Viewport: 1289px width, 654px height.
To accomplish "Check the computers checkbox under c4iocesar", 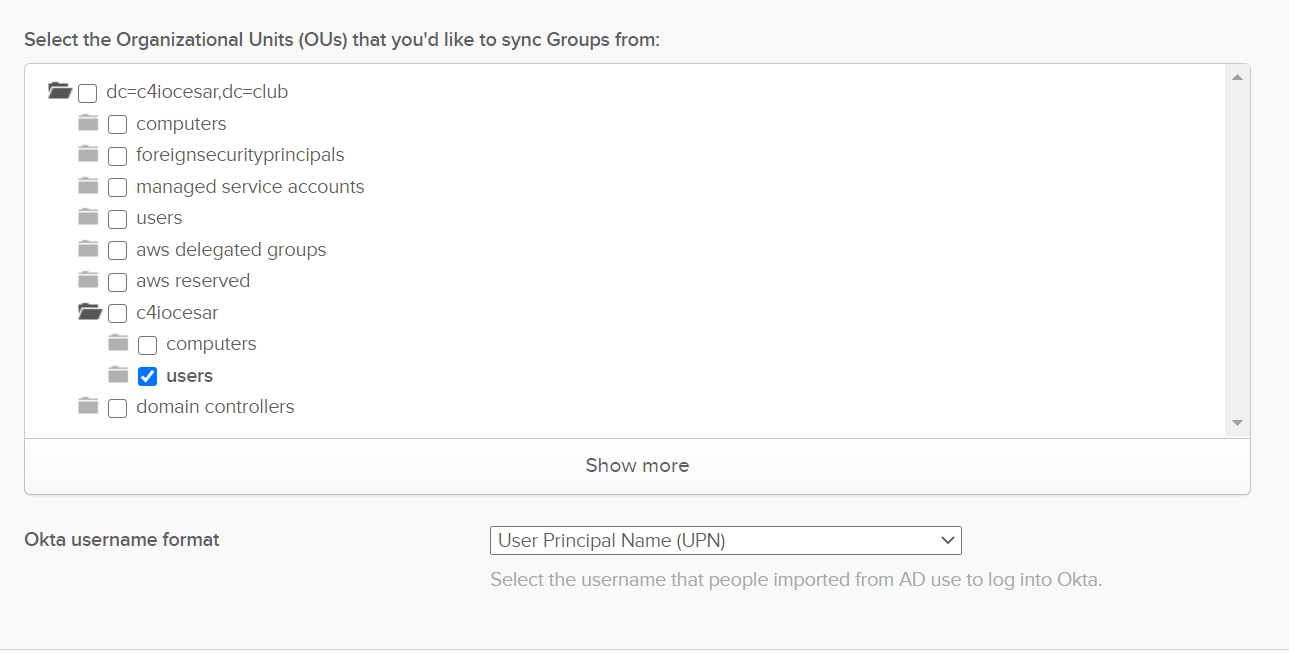I will pos(148,345).
